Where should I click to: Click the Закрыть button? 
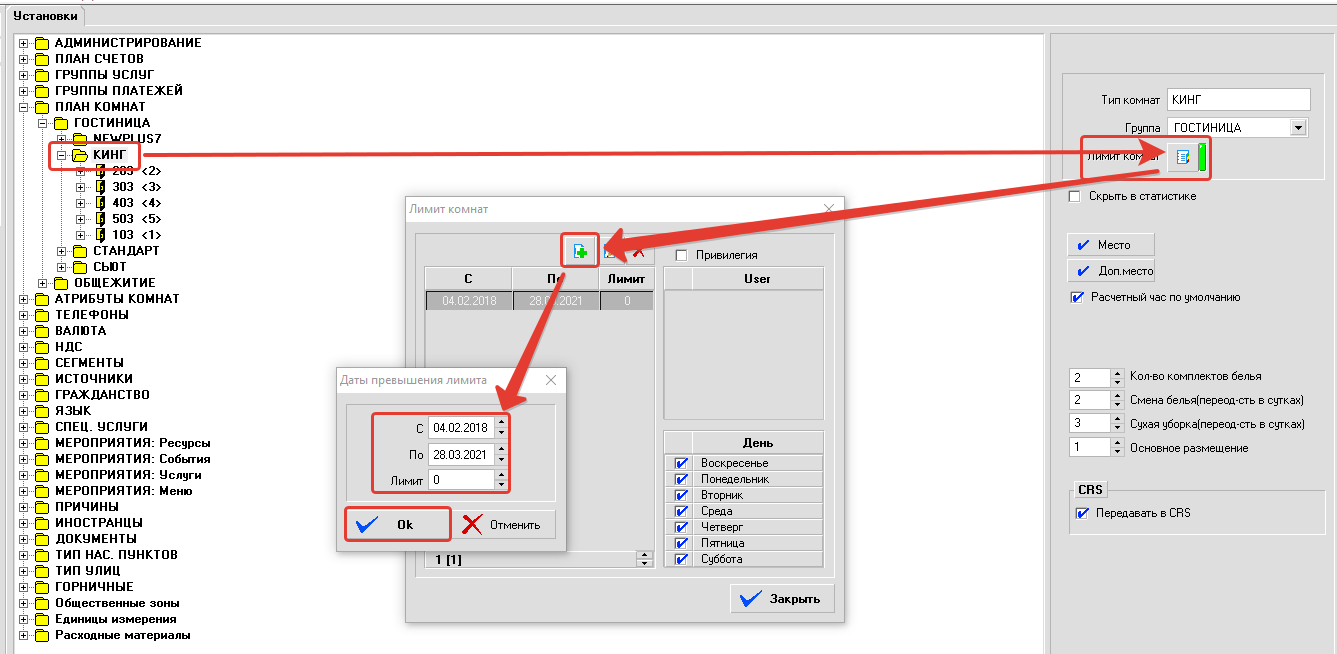click(x=782, y=599)
